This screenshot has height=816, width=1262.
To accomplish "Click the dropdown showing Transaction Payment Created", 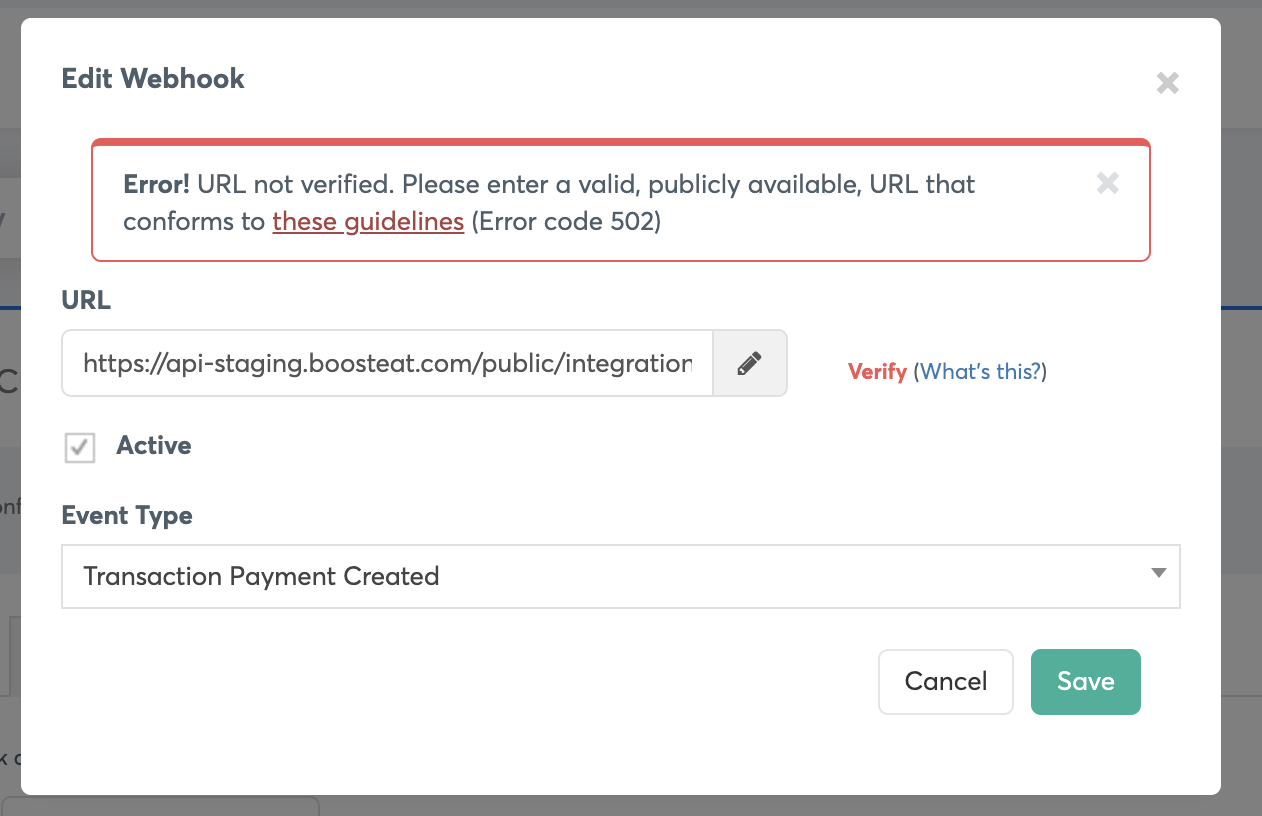I will [x=620, y=576].
